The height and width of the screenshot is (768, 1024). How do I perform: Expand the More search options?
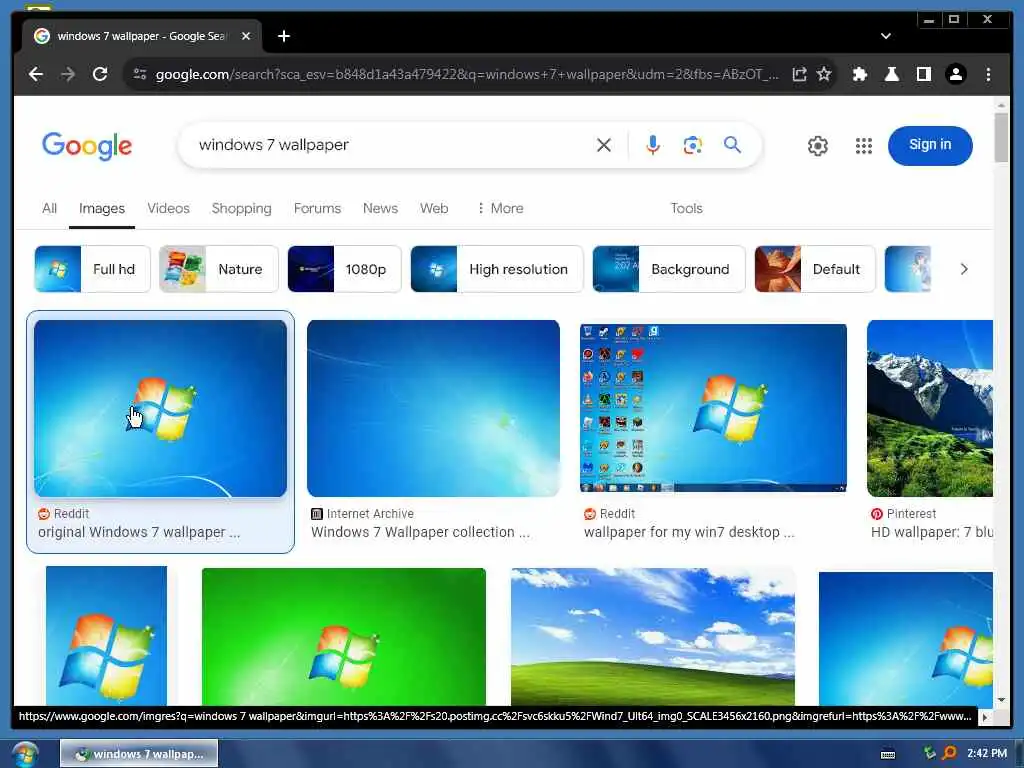pos(500,208)
